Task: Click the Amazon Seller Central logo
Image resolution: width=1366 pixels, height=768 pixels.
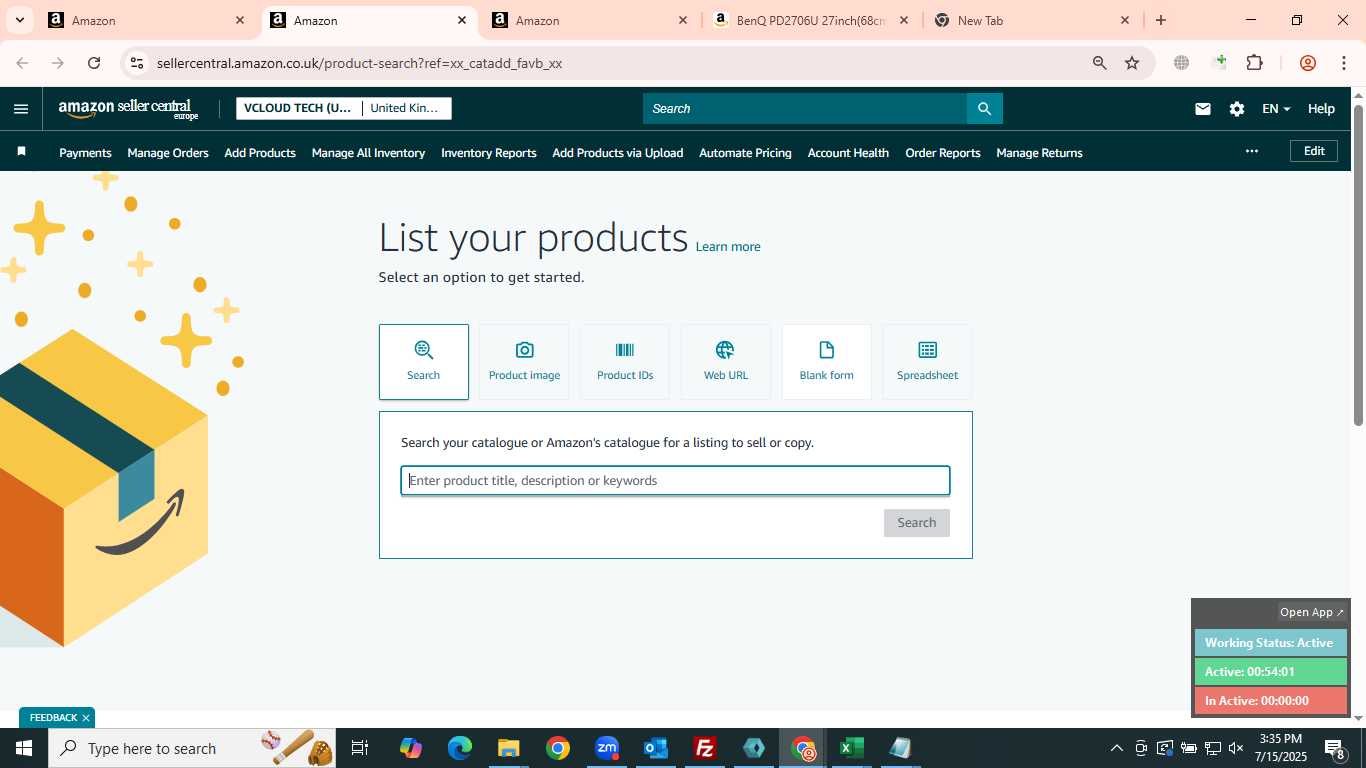Action: point(129,109)
